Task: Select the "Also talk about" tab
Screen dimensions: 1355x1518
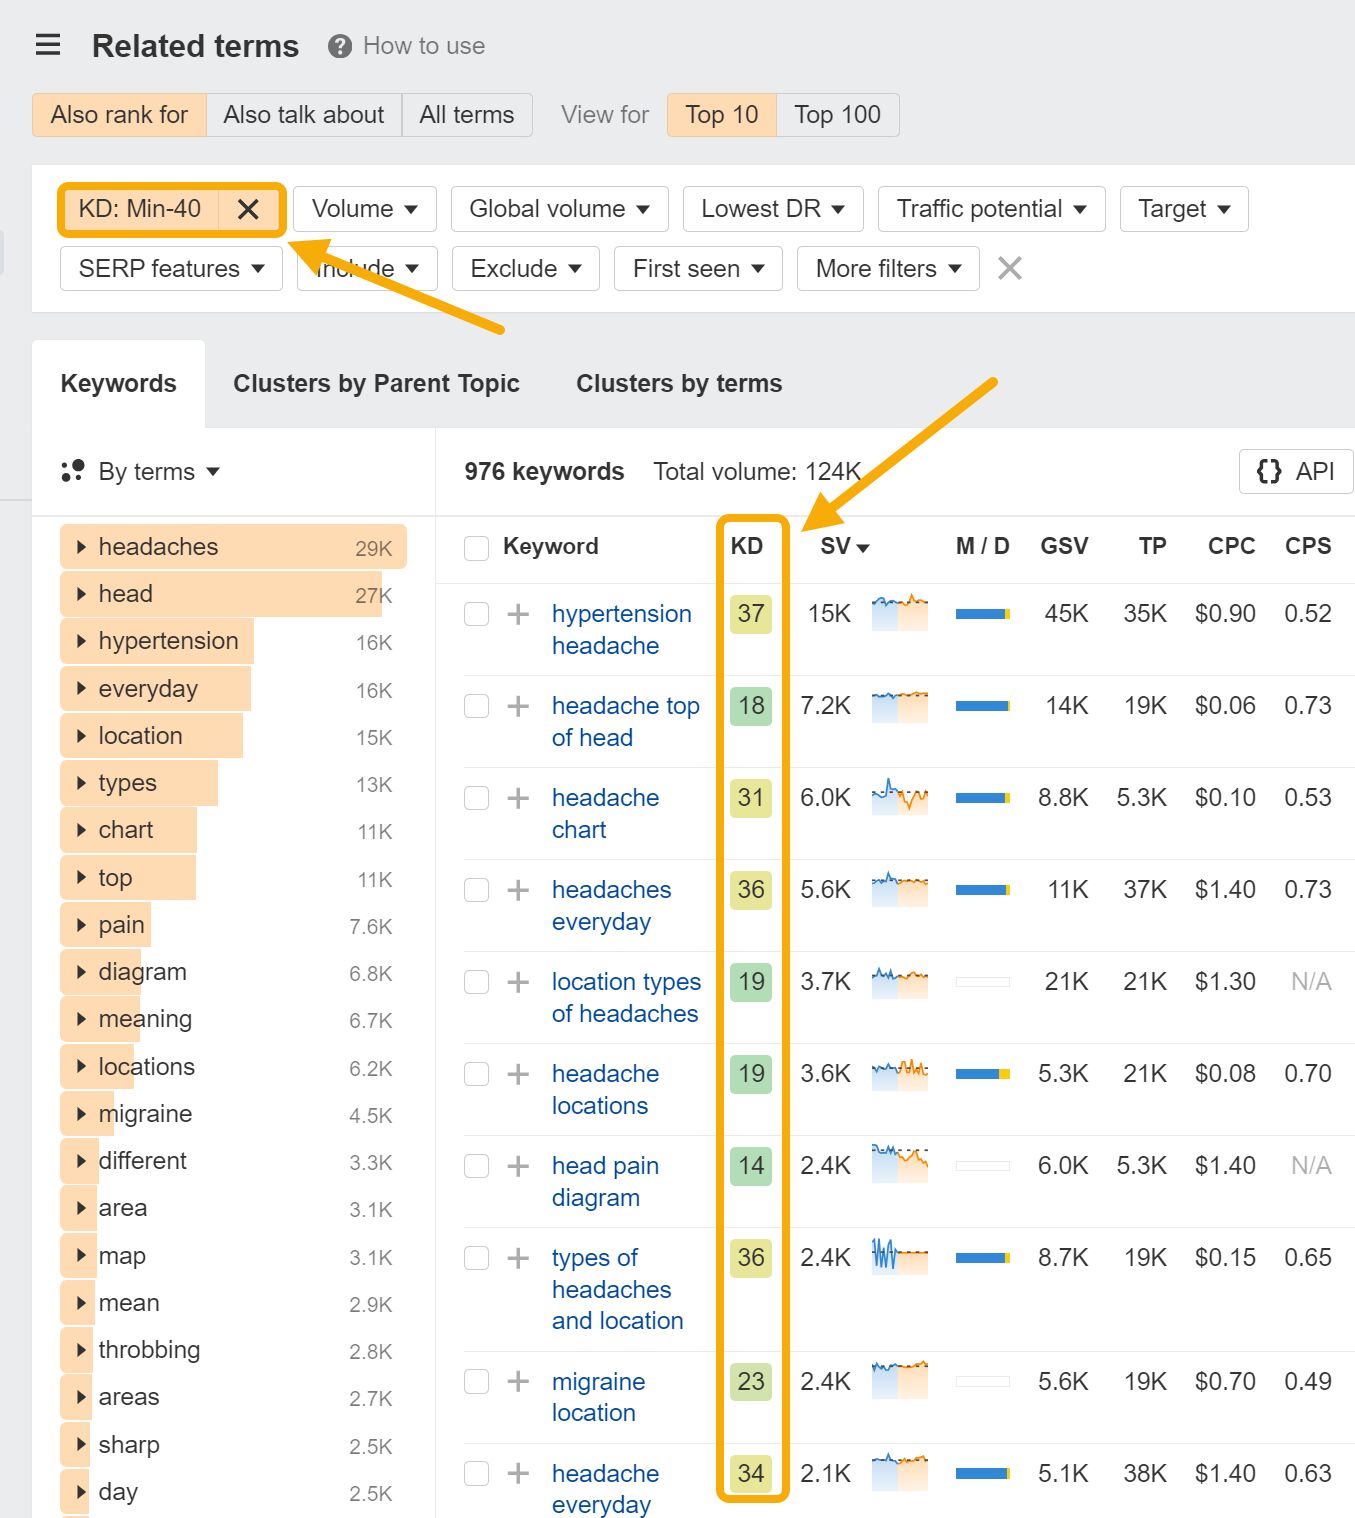Action: pyautogui.click(x=303, y=114)
